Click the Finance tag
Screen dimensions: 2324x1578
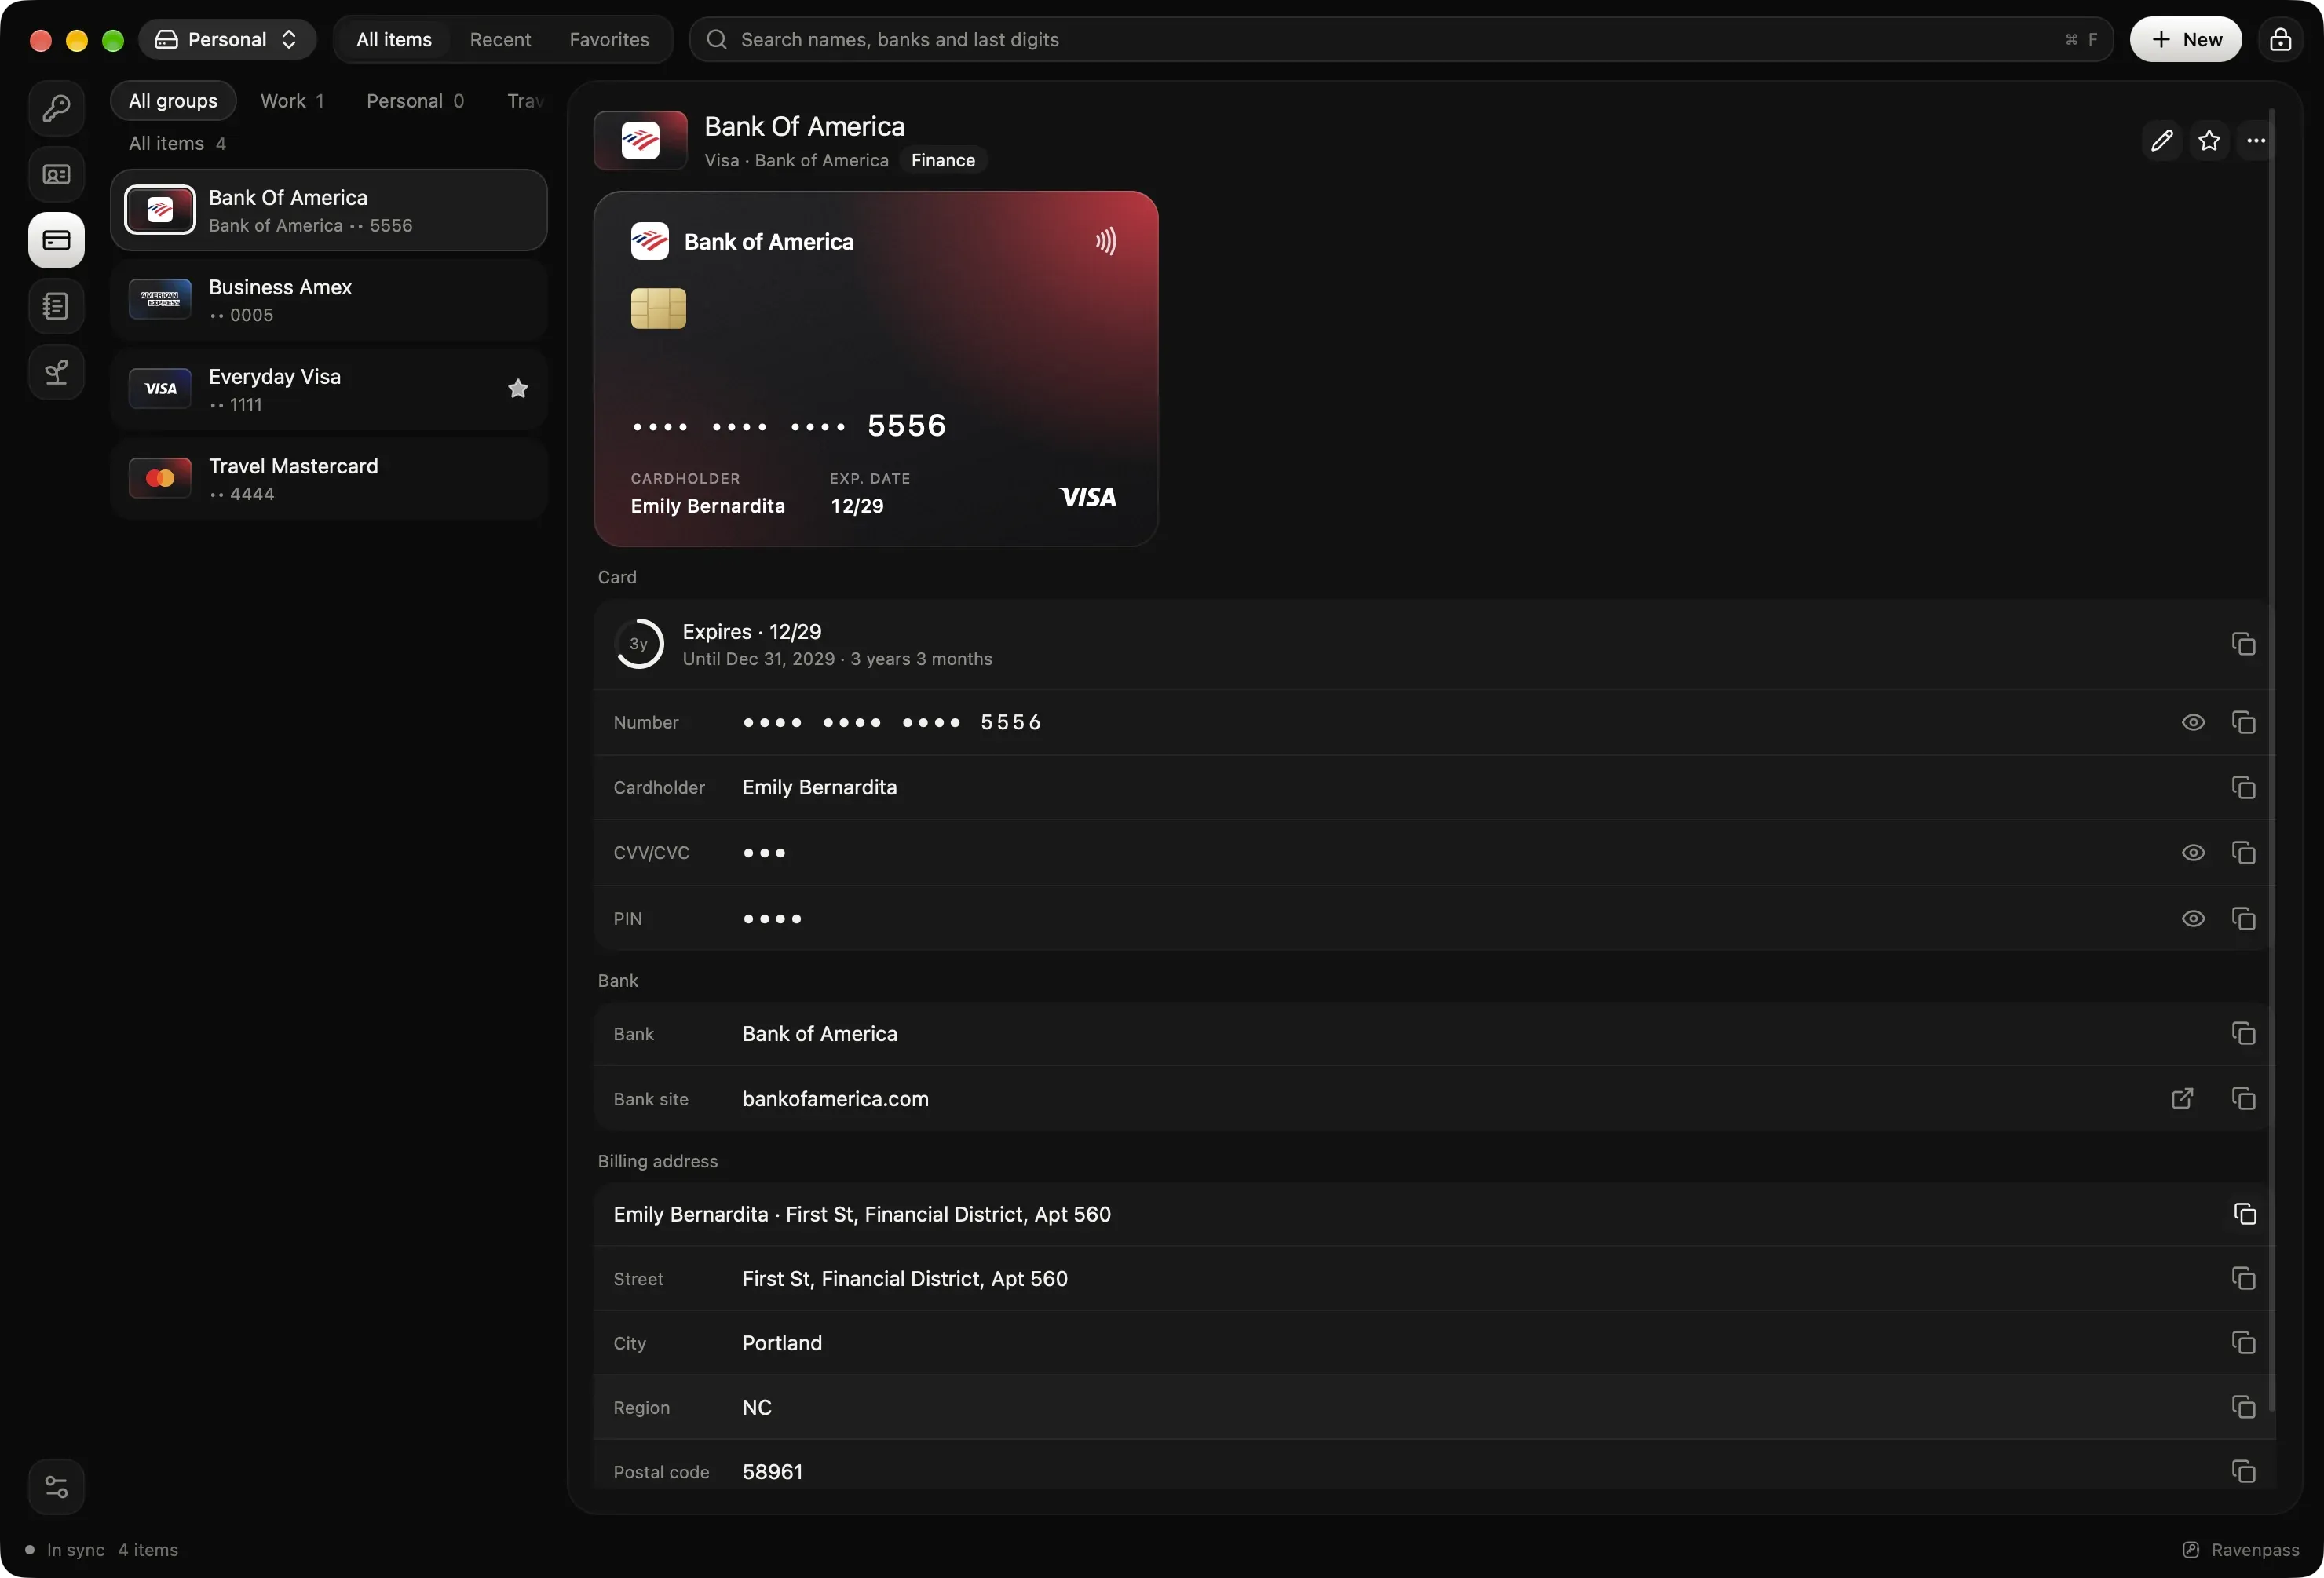point(942,160)
